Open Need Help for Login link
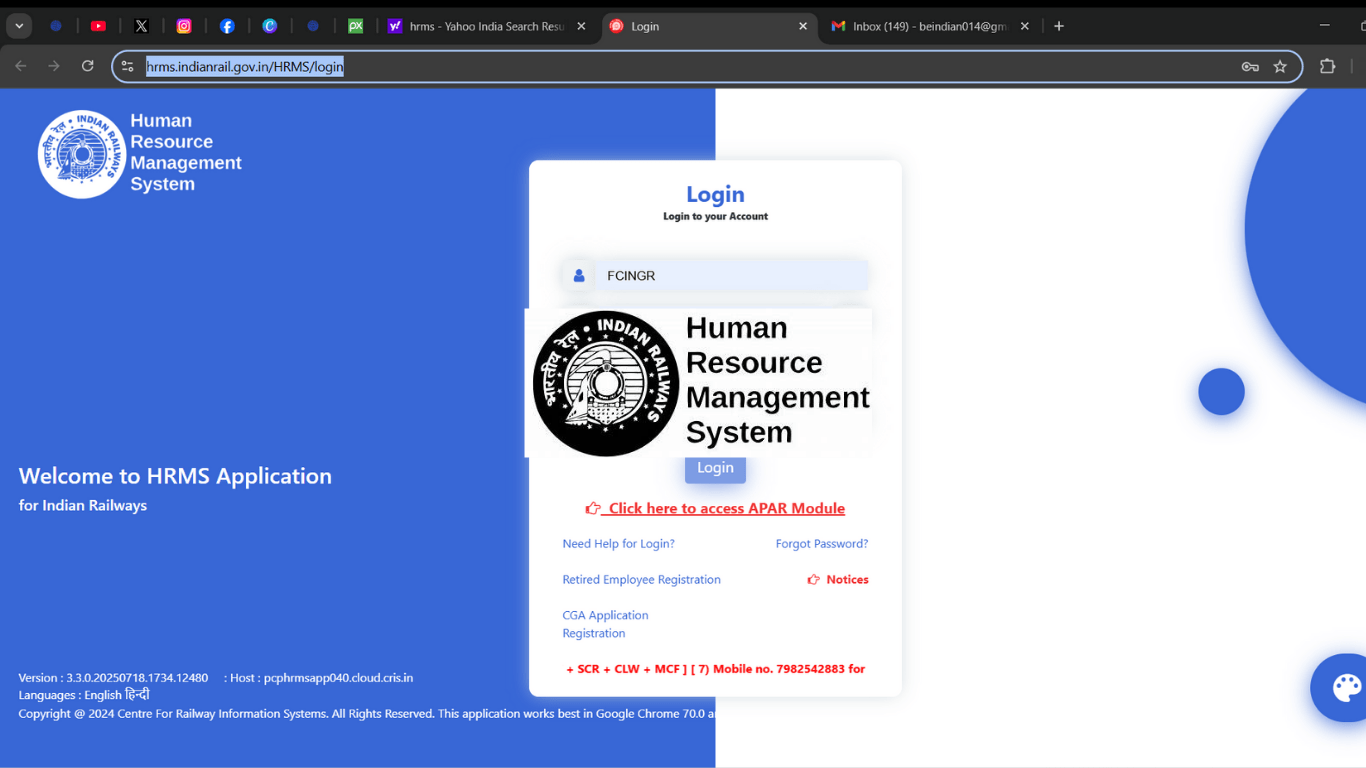1366x768 pixels. click(618, 544)
